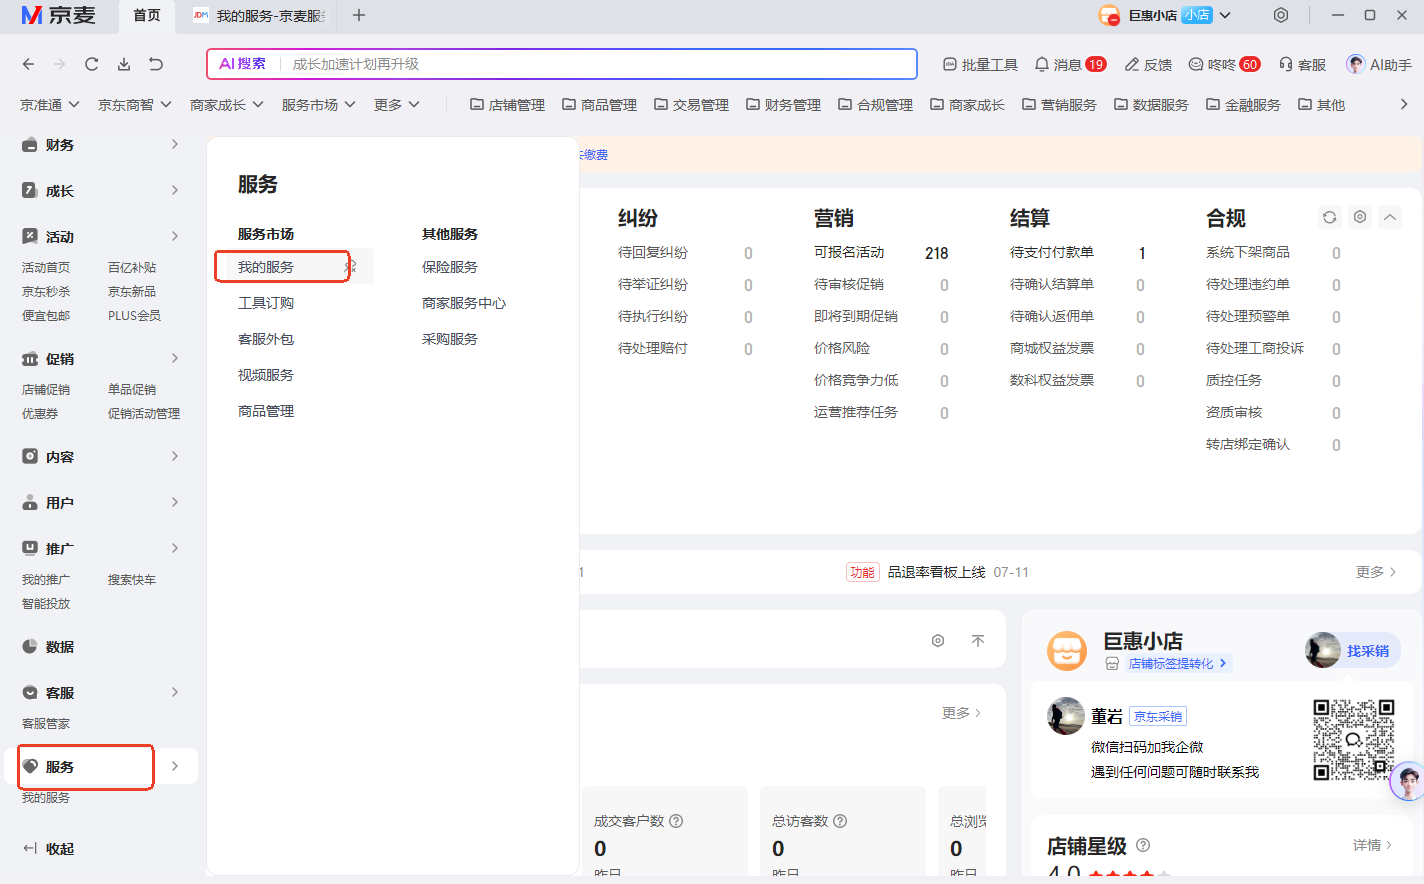Click the 店铺星级 help question icon
1424x884 pixels.
click(1143, 845)
